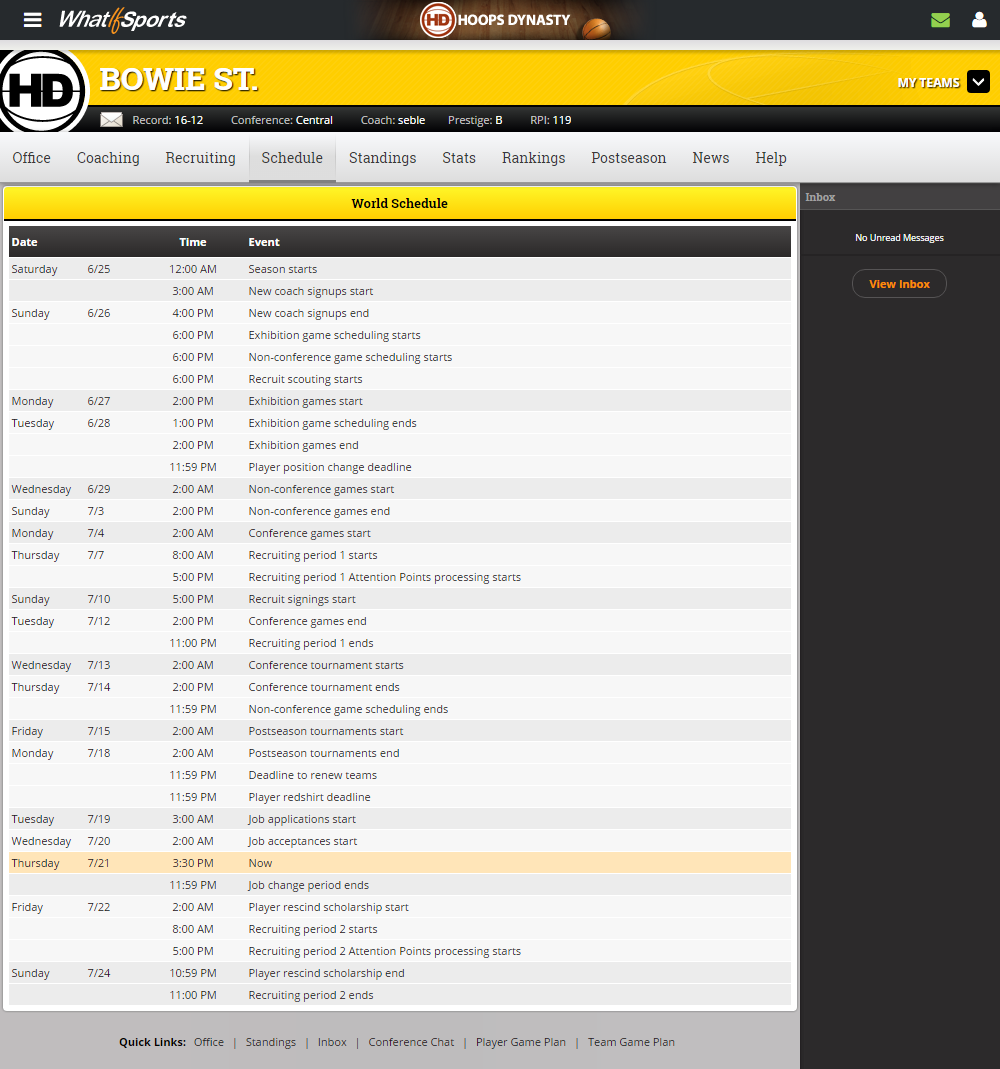Open Team Game Plan from Quick Links
The image size is (1000, 1069).
(x=631, y=1042)
